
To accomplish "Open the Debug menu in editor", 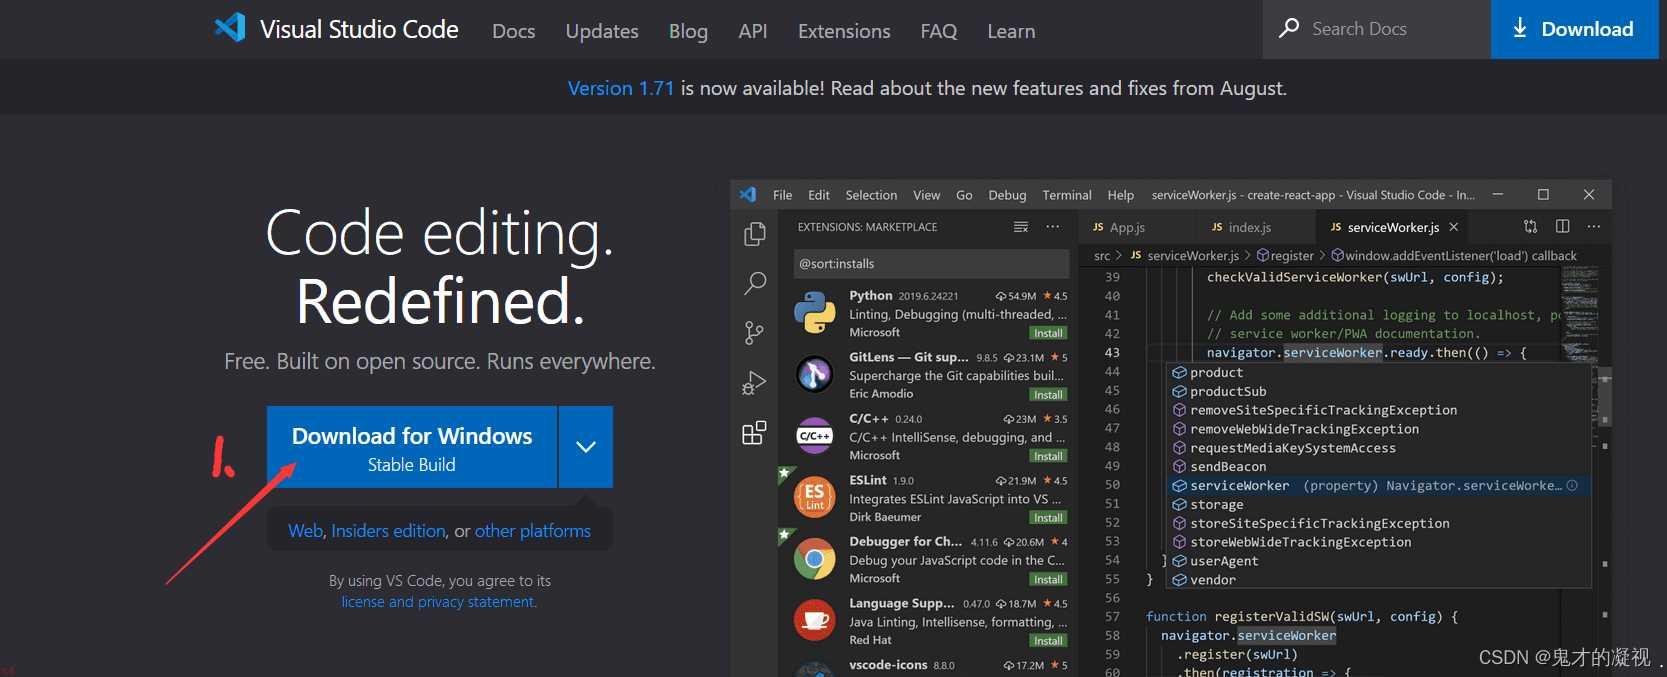I will pos(1007,195).
